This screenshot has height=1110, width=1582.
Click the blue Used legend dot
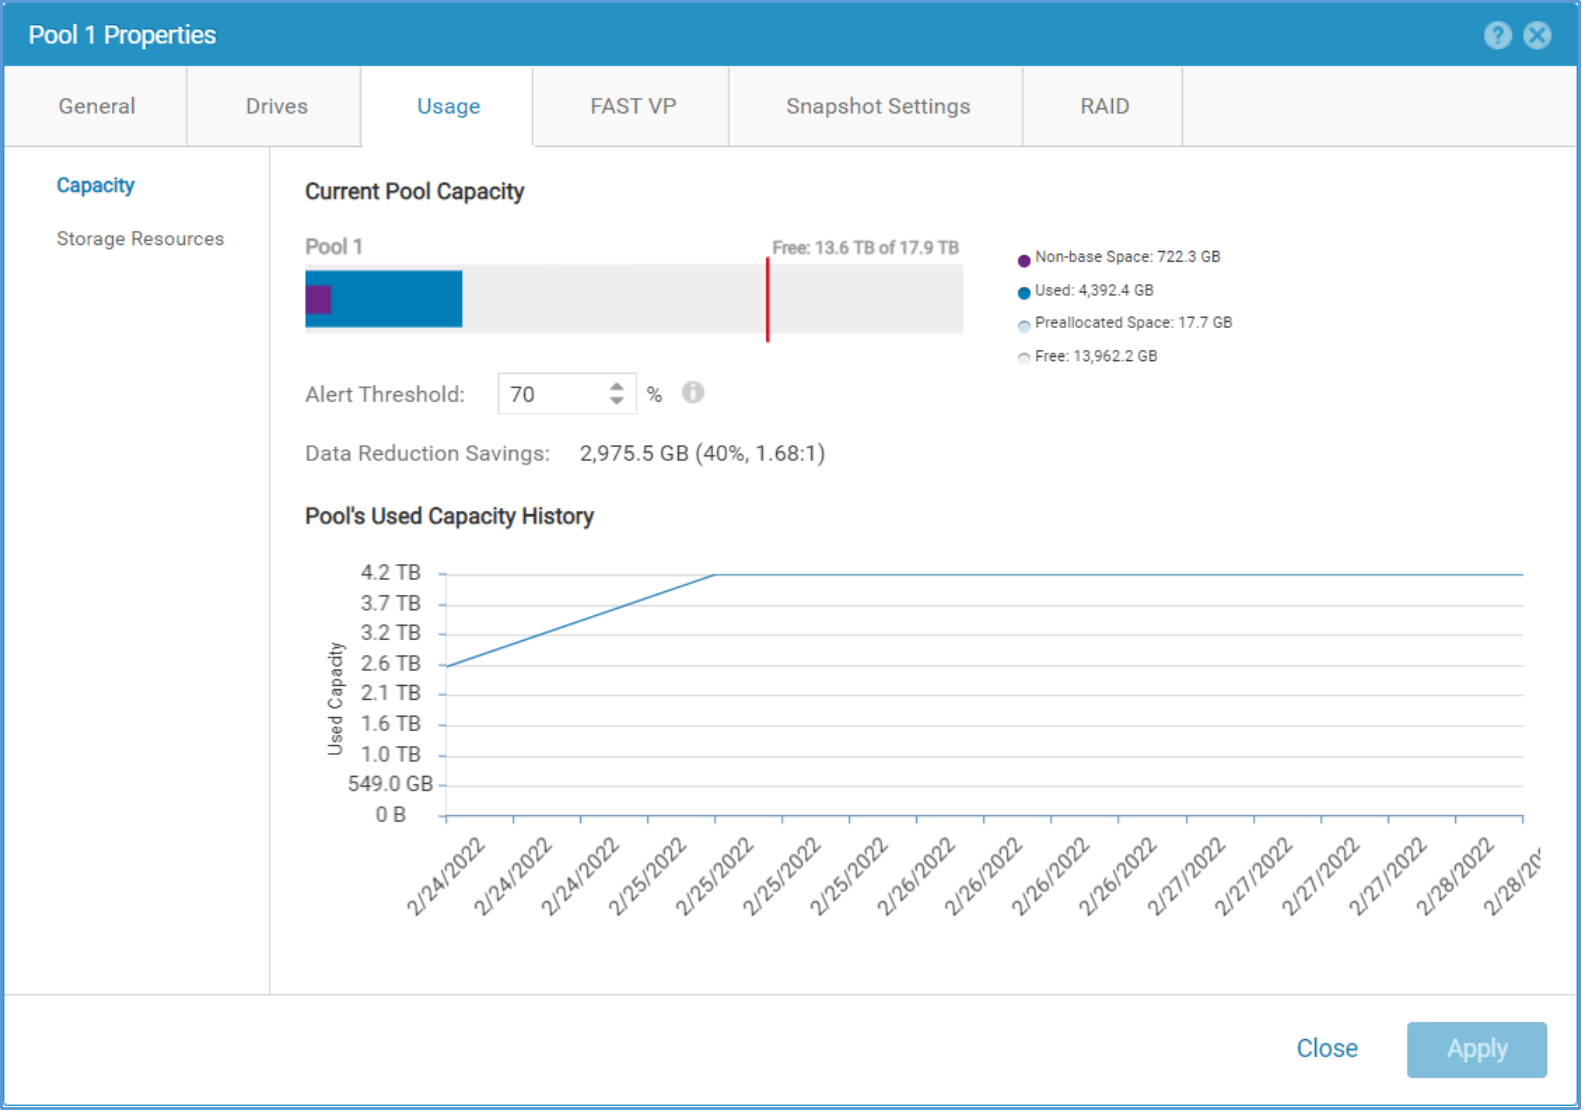(1023, 293)
